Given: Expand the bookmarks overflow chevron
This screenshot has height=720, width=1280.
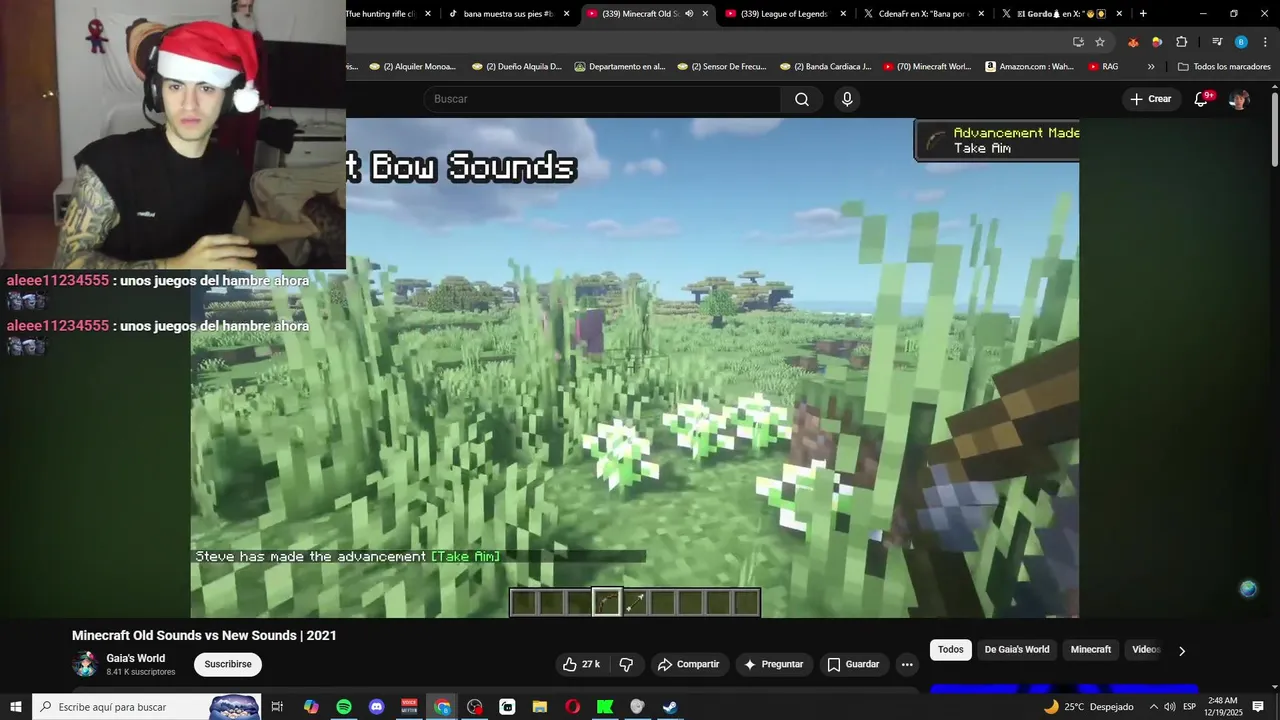Looking at the screenshot, I should 1151,67.
